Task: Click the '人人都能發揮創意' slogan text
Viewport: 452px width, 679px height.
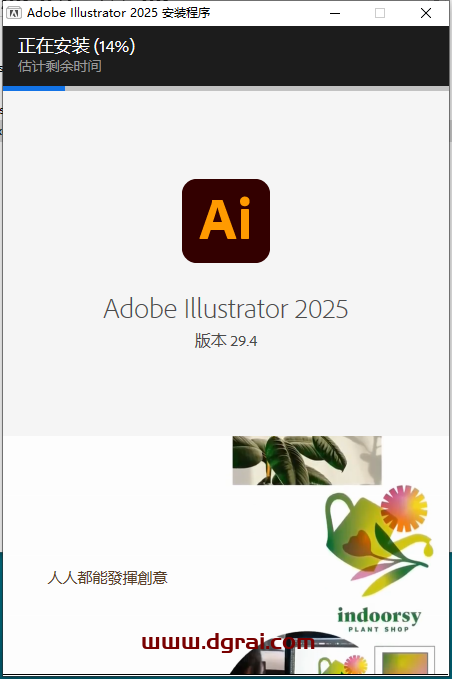Action: 107,578
